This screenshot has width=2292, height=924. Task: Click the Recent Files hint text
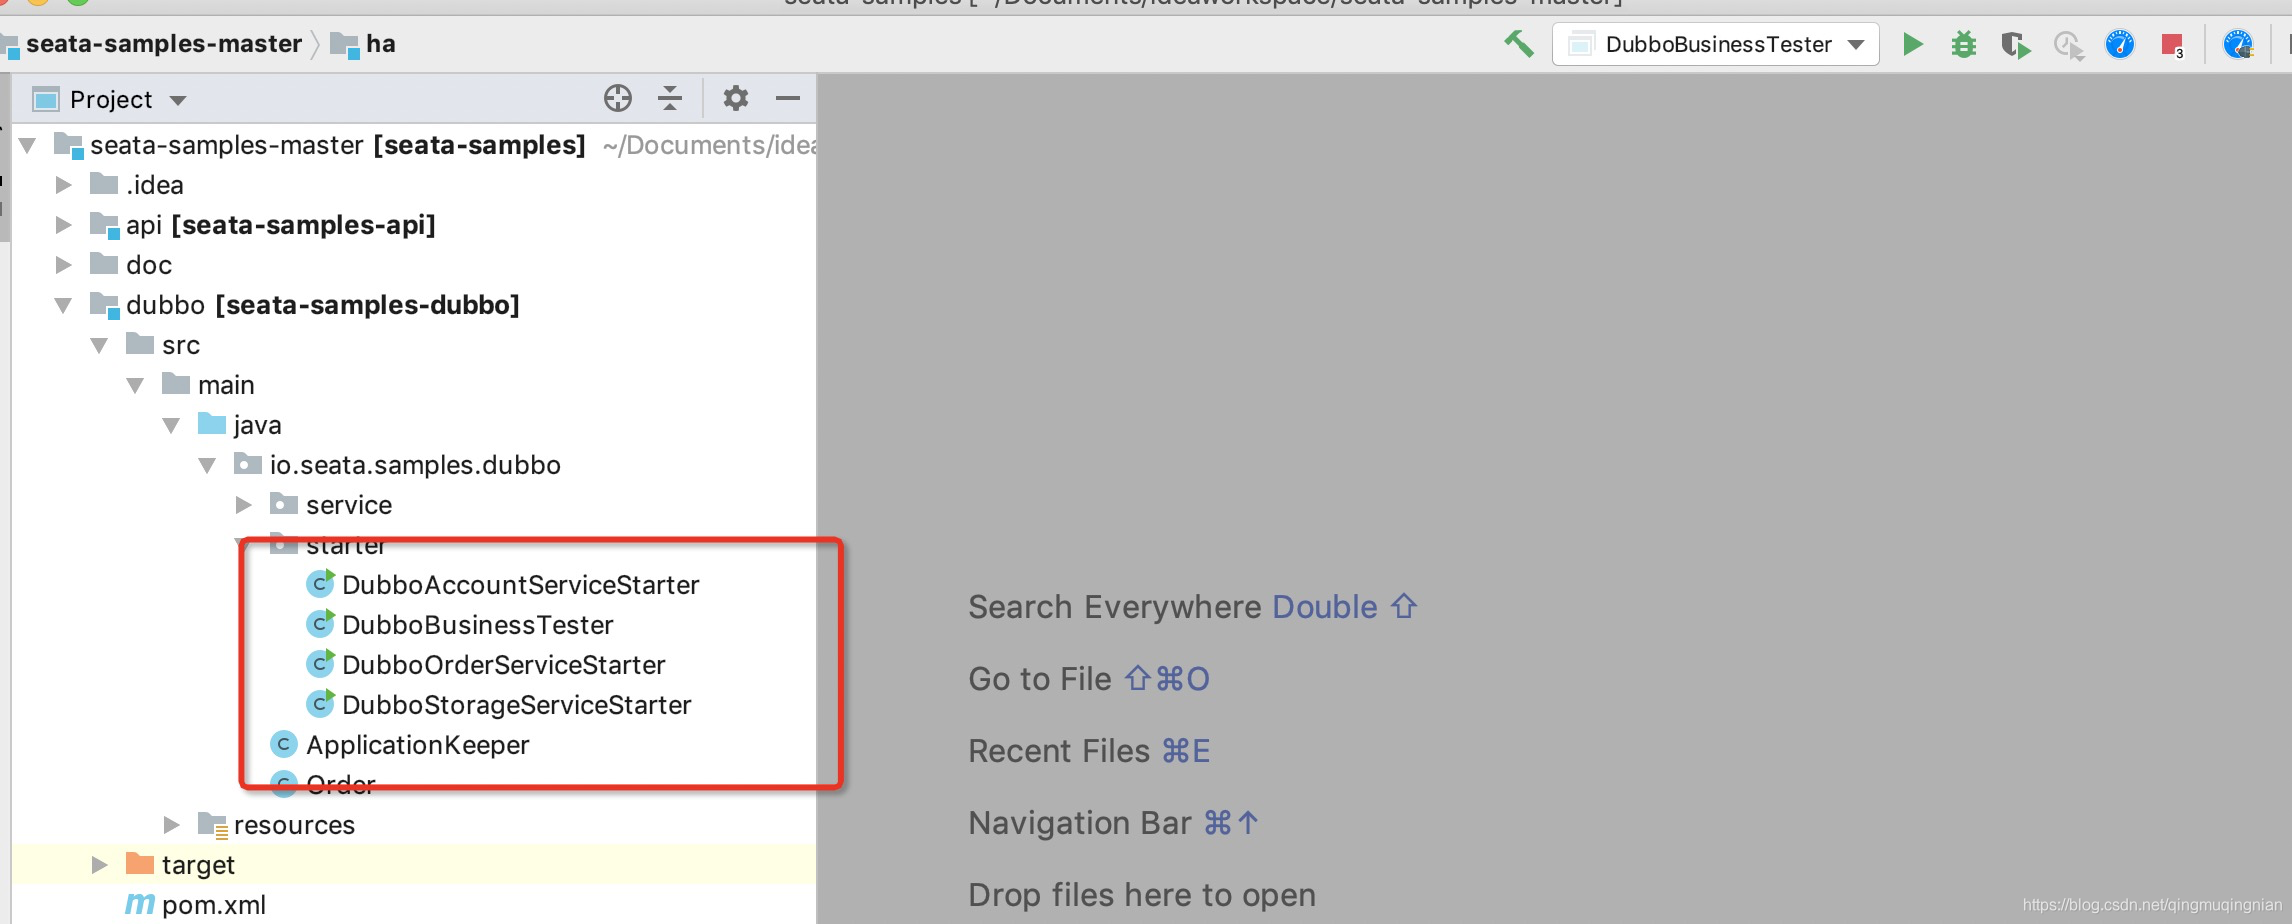(1088, 751)
